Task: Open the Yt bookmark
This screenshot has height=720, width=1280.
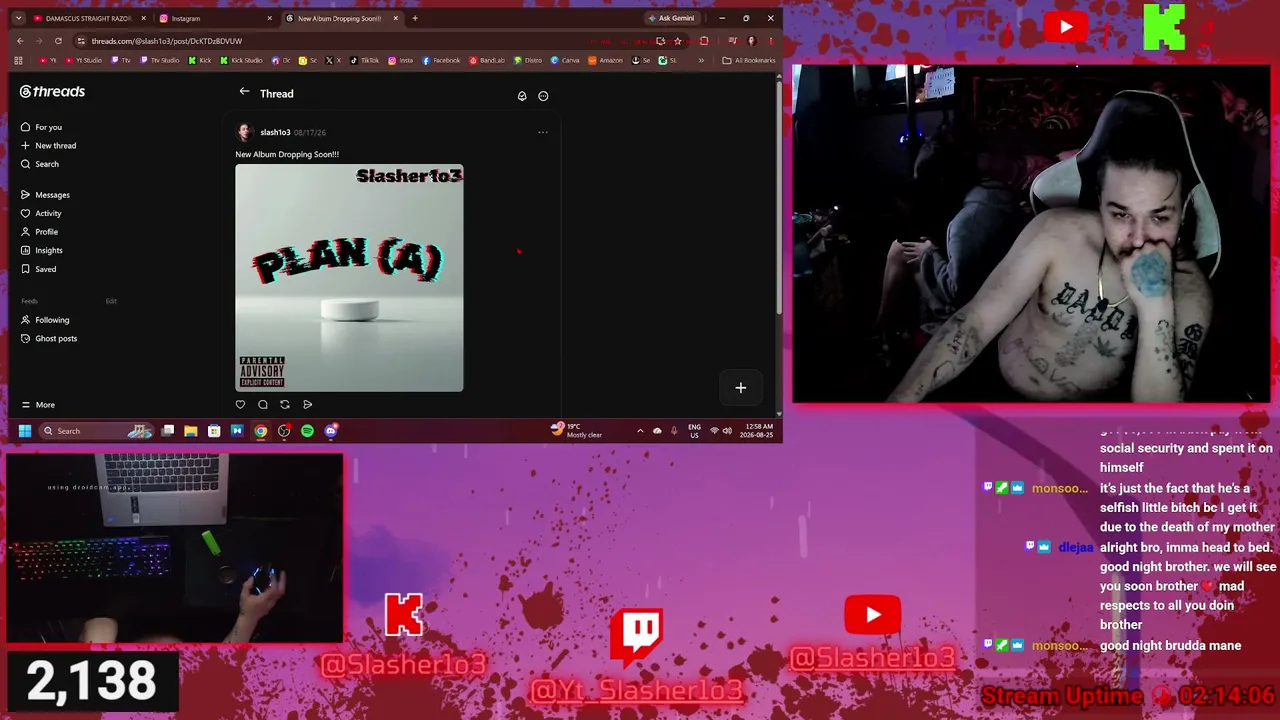Action: (49, 60)
